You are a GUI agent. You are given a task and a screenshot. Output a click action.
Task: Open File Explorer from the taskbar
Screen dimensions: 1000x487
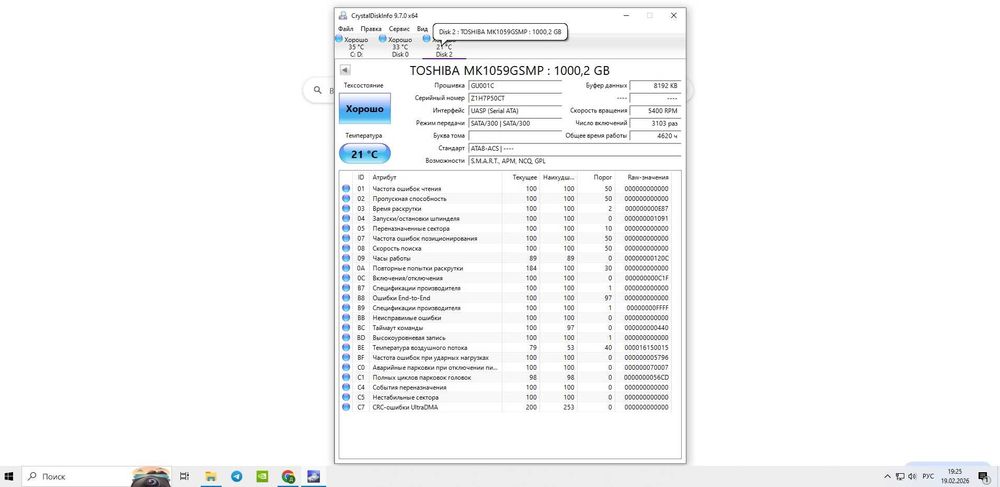pos(210,476)
